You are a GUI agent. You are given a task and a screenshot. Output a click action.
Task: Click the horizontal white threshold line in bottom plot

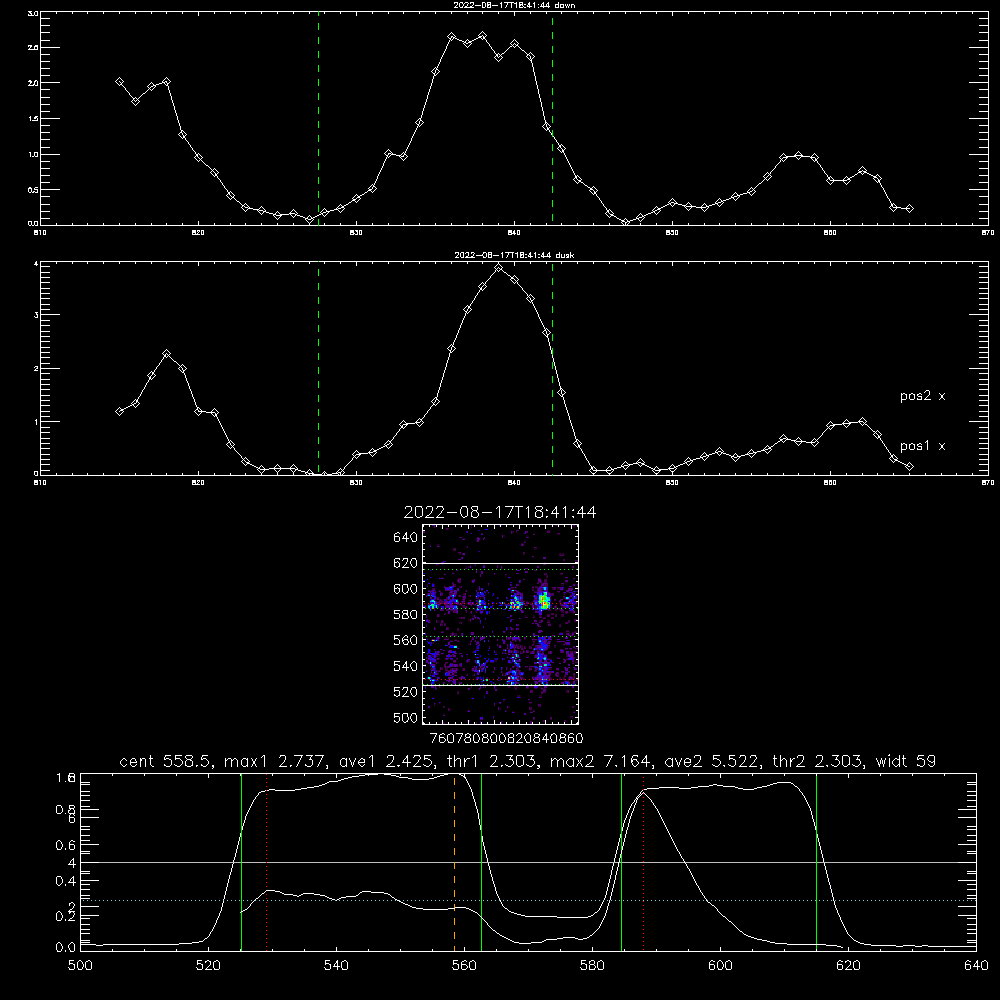pos(528,862)
